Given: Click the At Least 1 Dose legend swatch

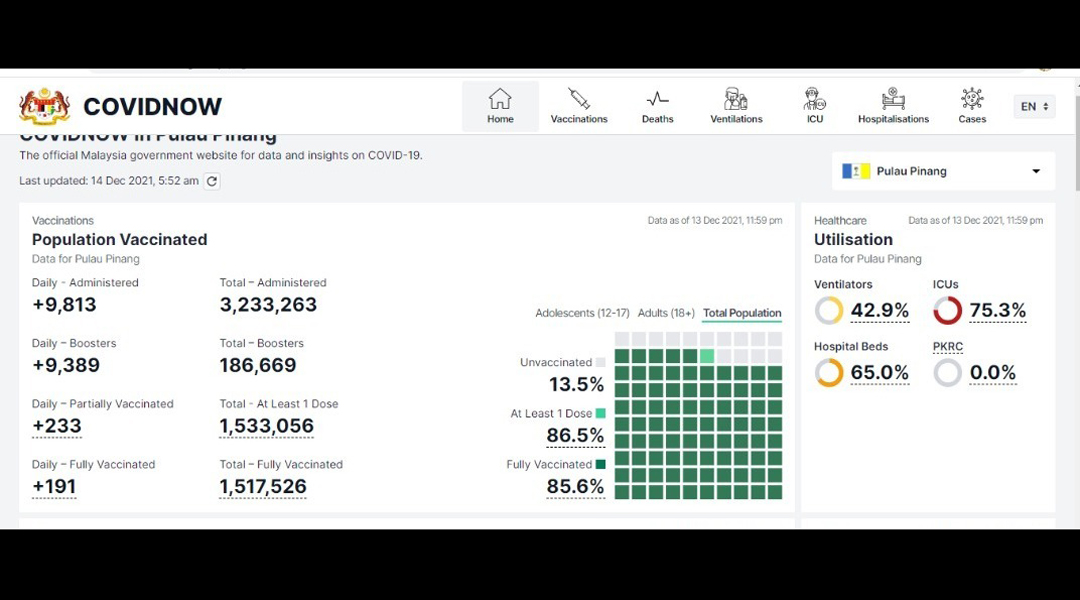Looking at the screenshot, I should [601, 413].
